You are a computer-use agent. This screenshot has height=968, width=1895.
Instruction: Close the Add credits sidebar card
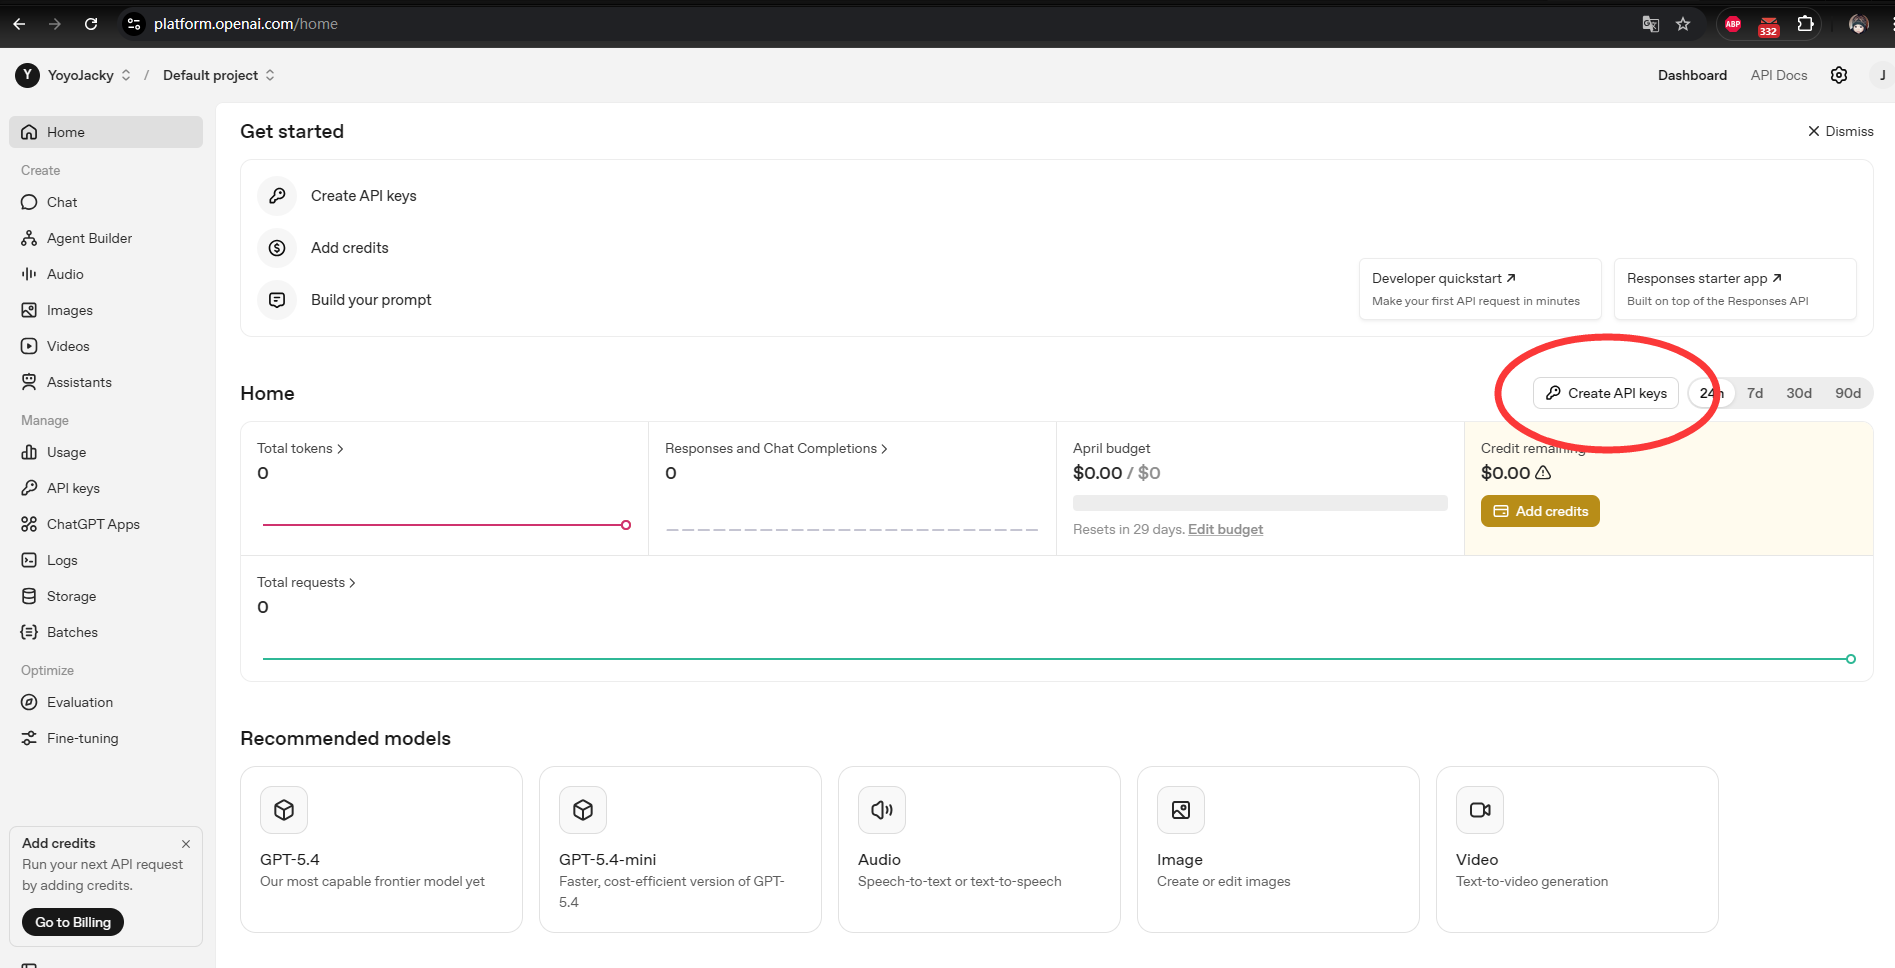(x=186, y=844)
